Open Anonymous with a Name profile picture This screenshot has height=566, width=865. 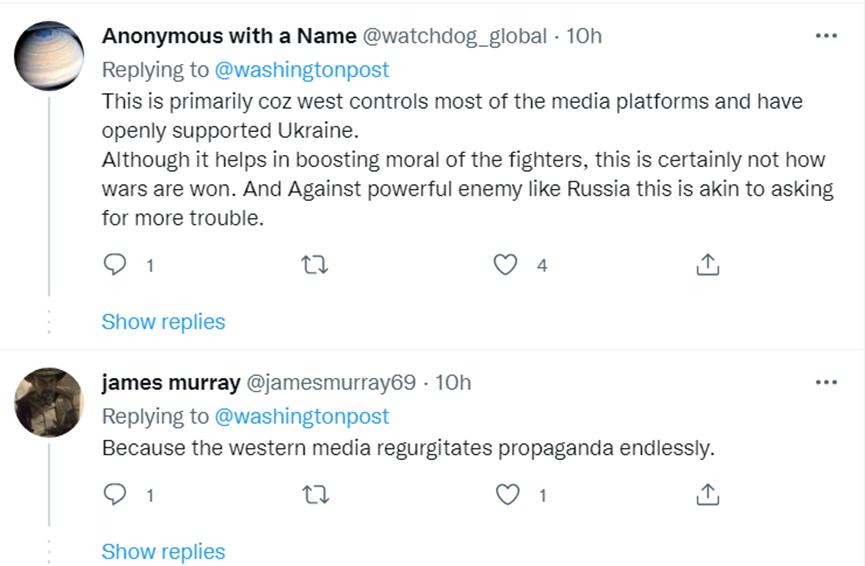(x=48, y=55)
